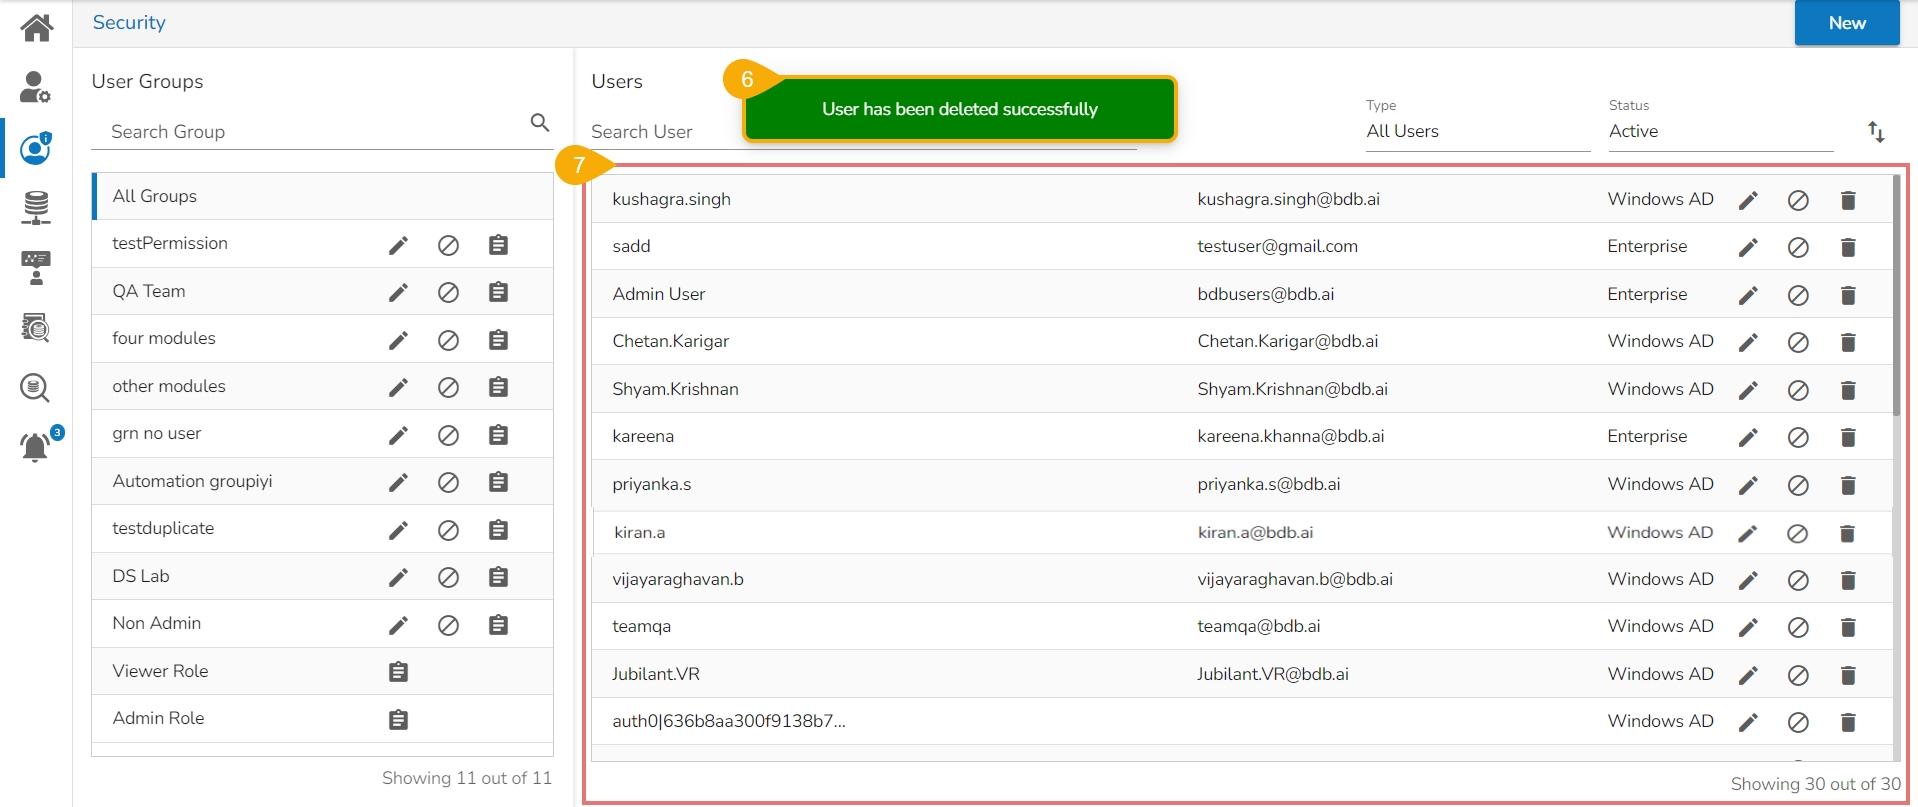Block the user kareena

[x=1797, y=437]
